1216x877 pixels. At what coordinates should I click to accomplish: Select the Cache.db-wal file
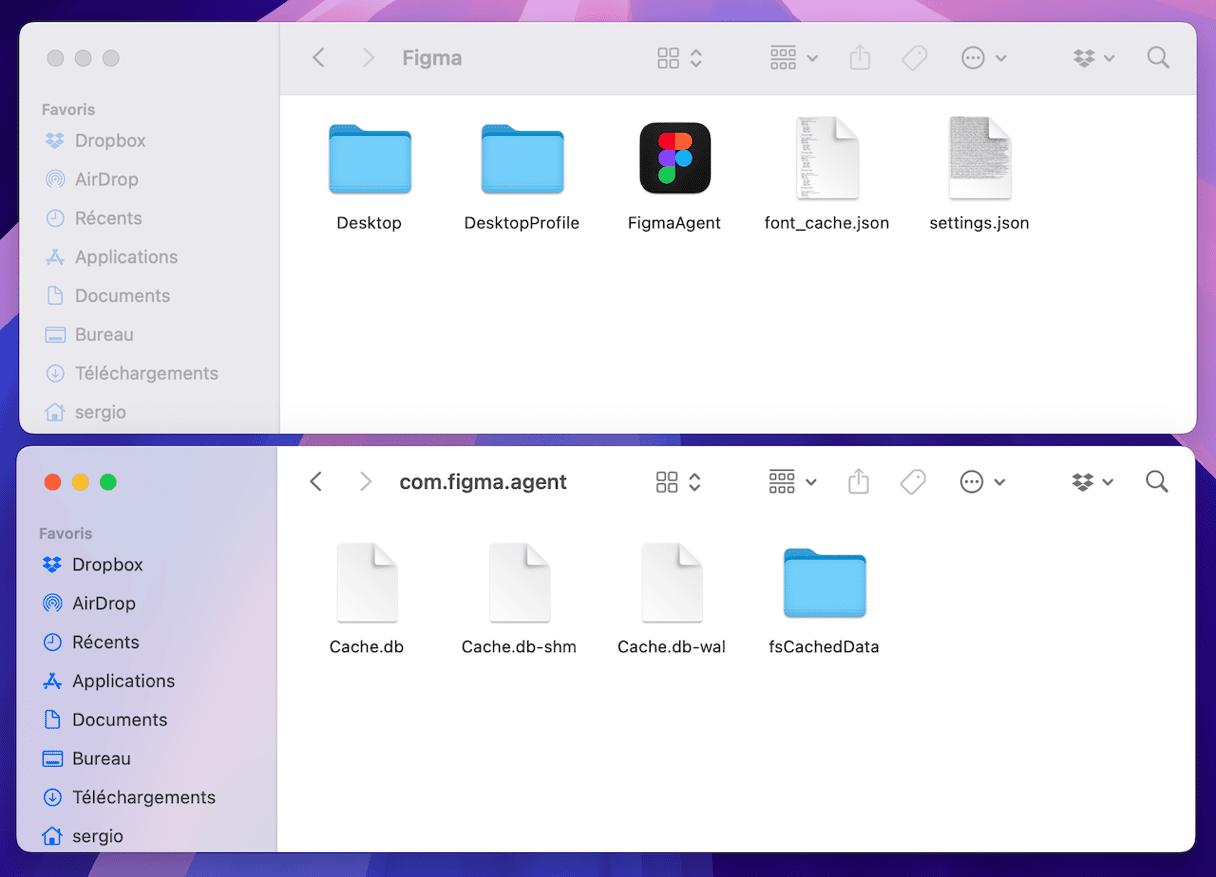point(671,584)
